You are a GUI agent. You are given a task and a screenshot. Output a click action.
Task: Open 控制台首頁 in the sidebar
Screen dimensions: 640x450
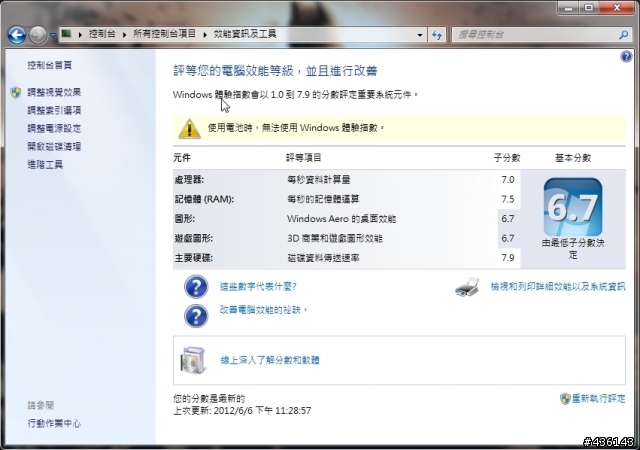point(49,65)
